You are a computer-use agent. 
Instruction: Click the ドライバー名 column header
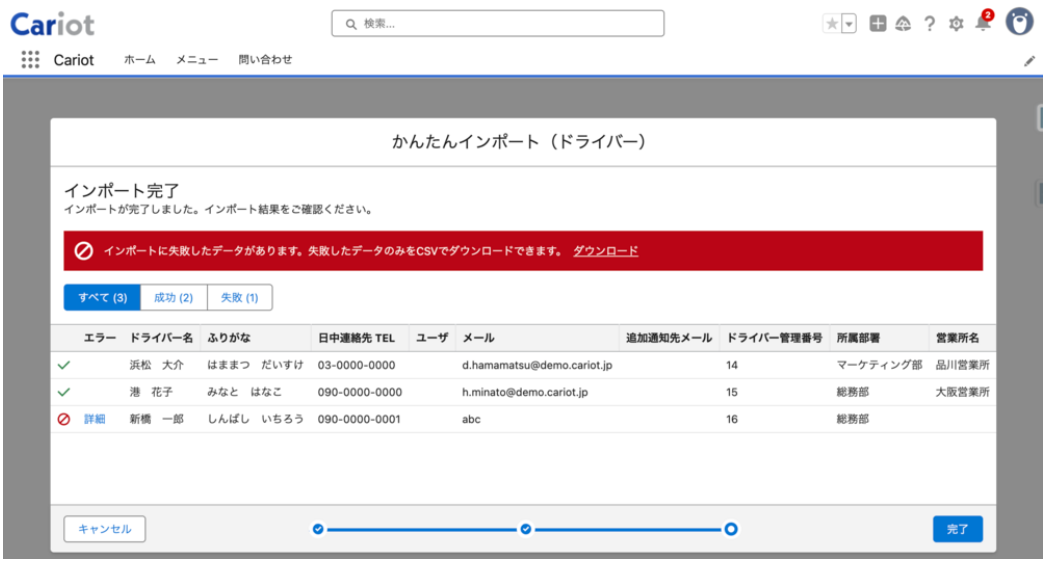click(x=161, y=338)
